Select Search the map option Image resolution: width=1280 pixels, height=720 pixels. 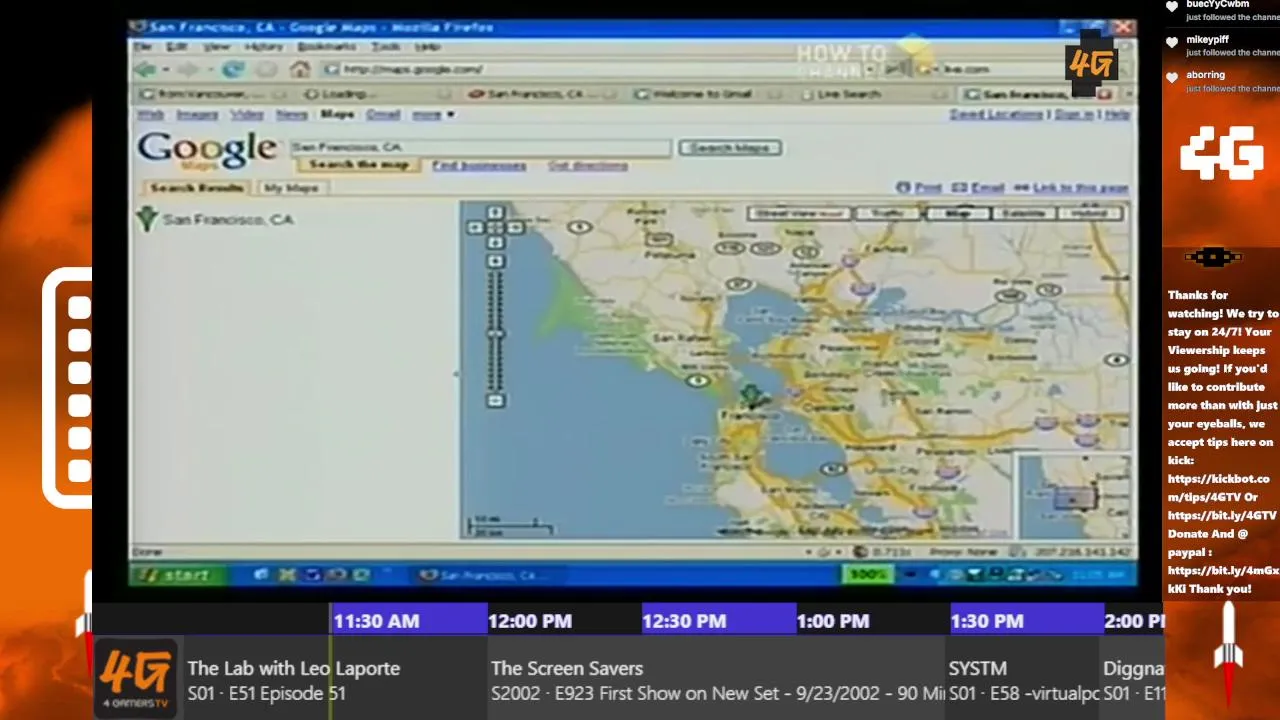pyautogui.click(x=358, y=165)
